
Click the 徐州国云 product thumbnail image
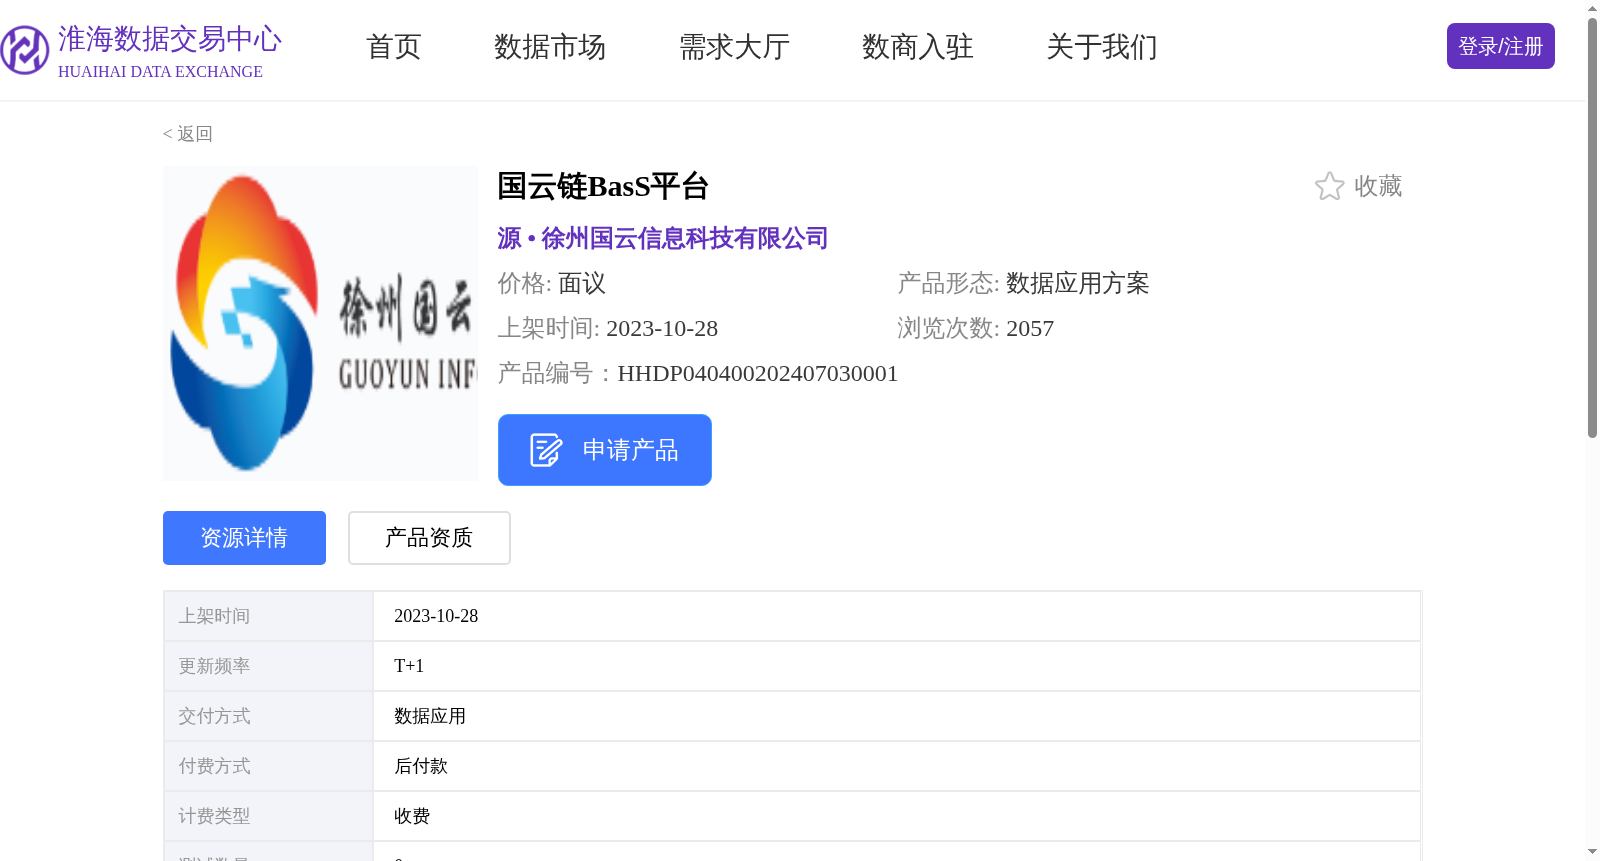(320, 323)
